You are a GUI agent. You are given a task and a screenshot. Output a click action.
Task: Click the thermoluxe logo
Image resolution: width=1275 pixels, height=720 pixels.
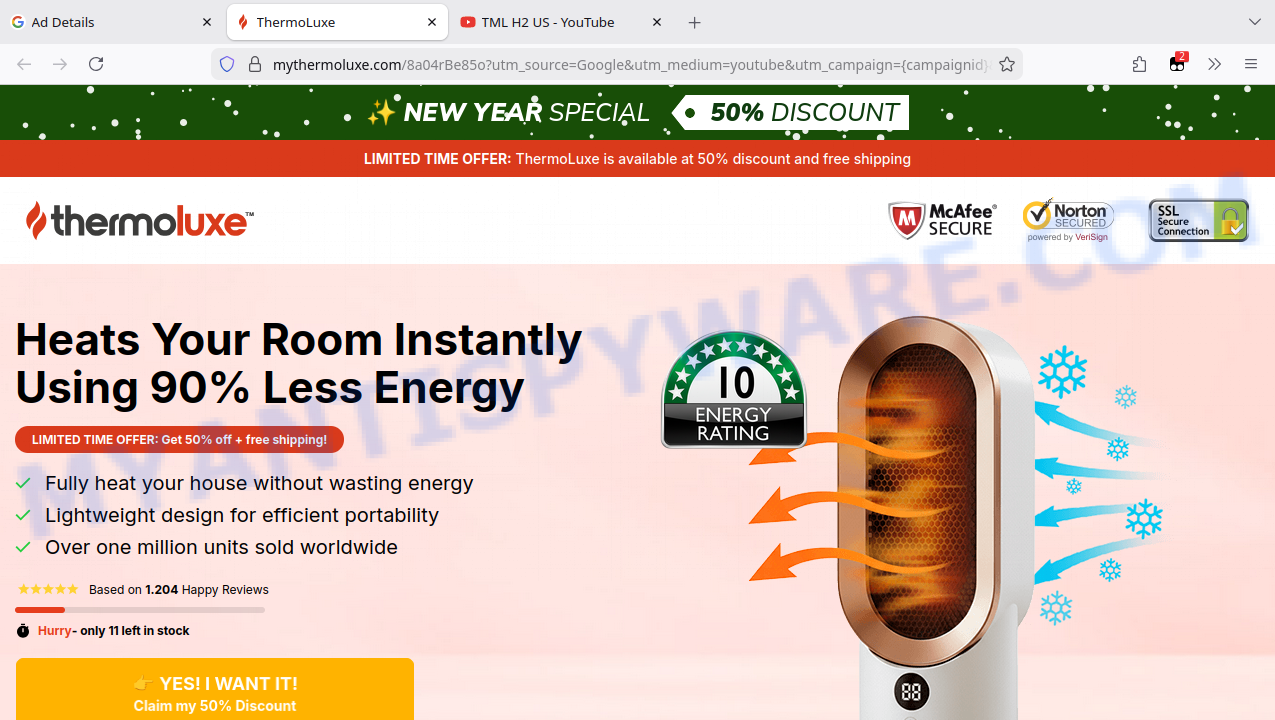click(139, 220)
